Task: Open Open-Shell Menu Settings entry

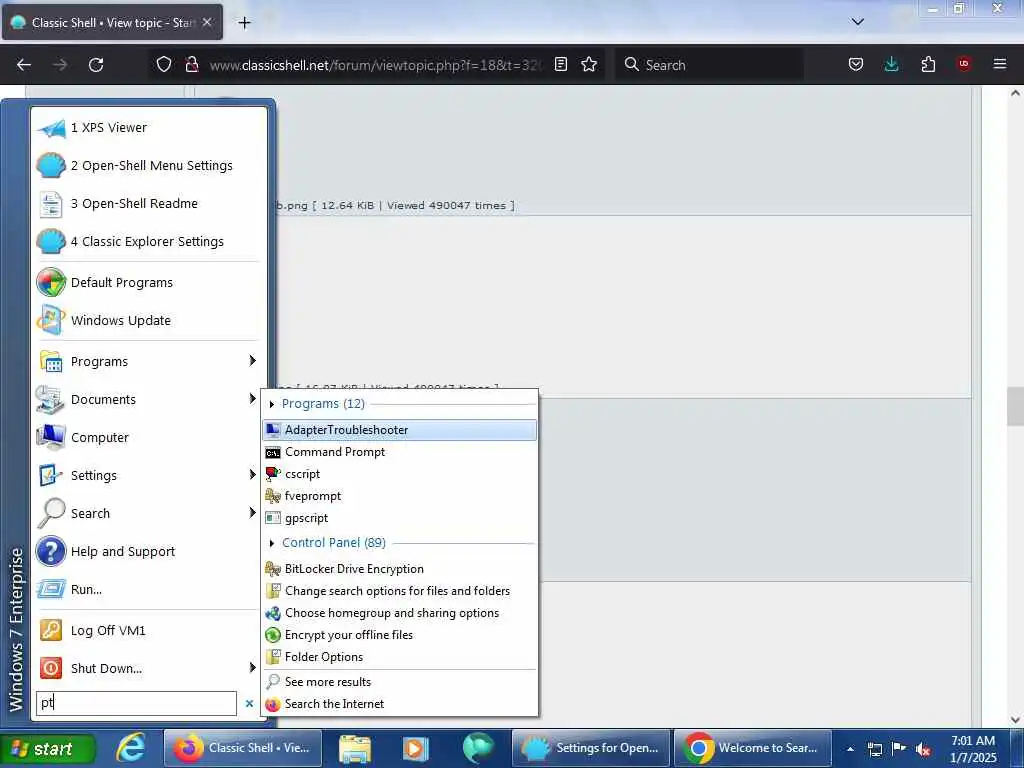Action: [x=149, y=166]
